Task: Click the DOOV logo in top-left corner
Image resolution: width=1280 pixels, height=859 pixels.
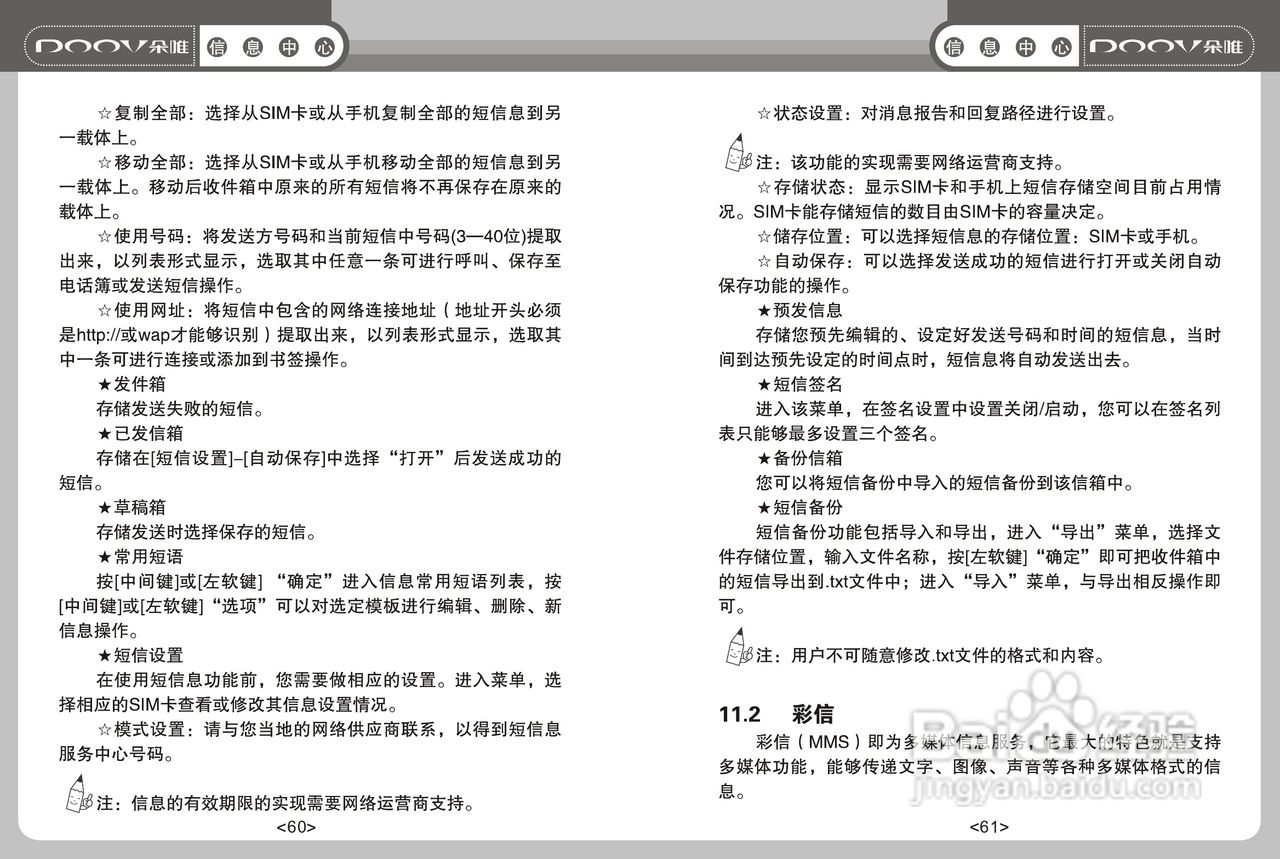Action: (108, 46)
